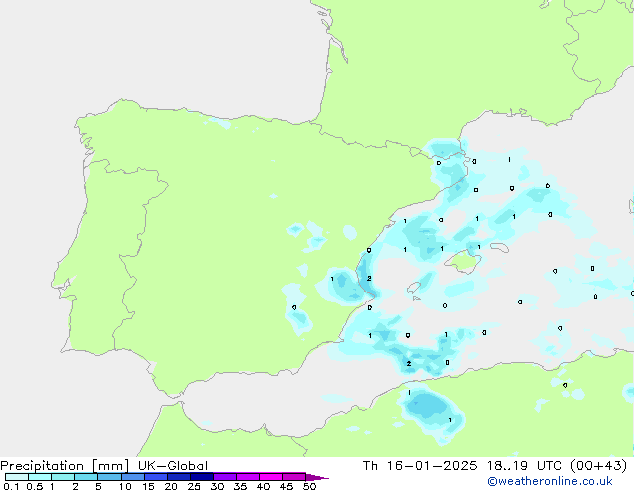634x490 pixels.
Task: Click the (00+43) forecast offset text
Action: pos(599,466)
